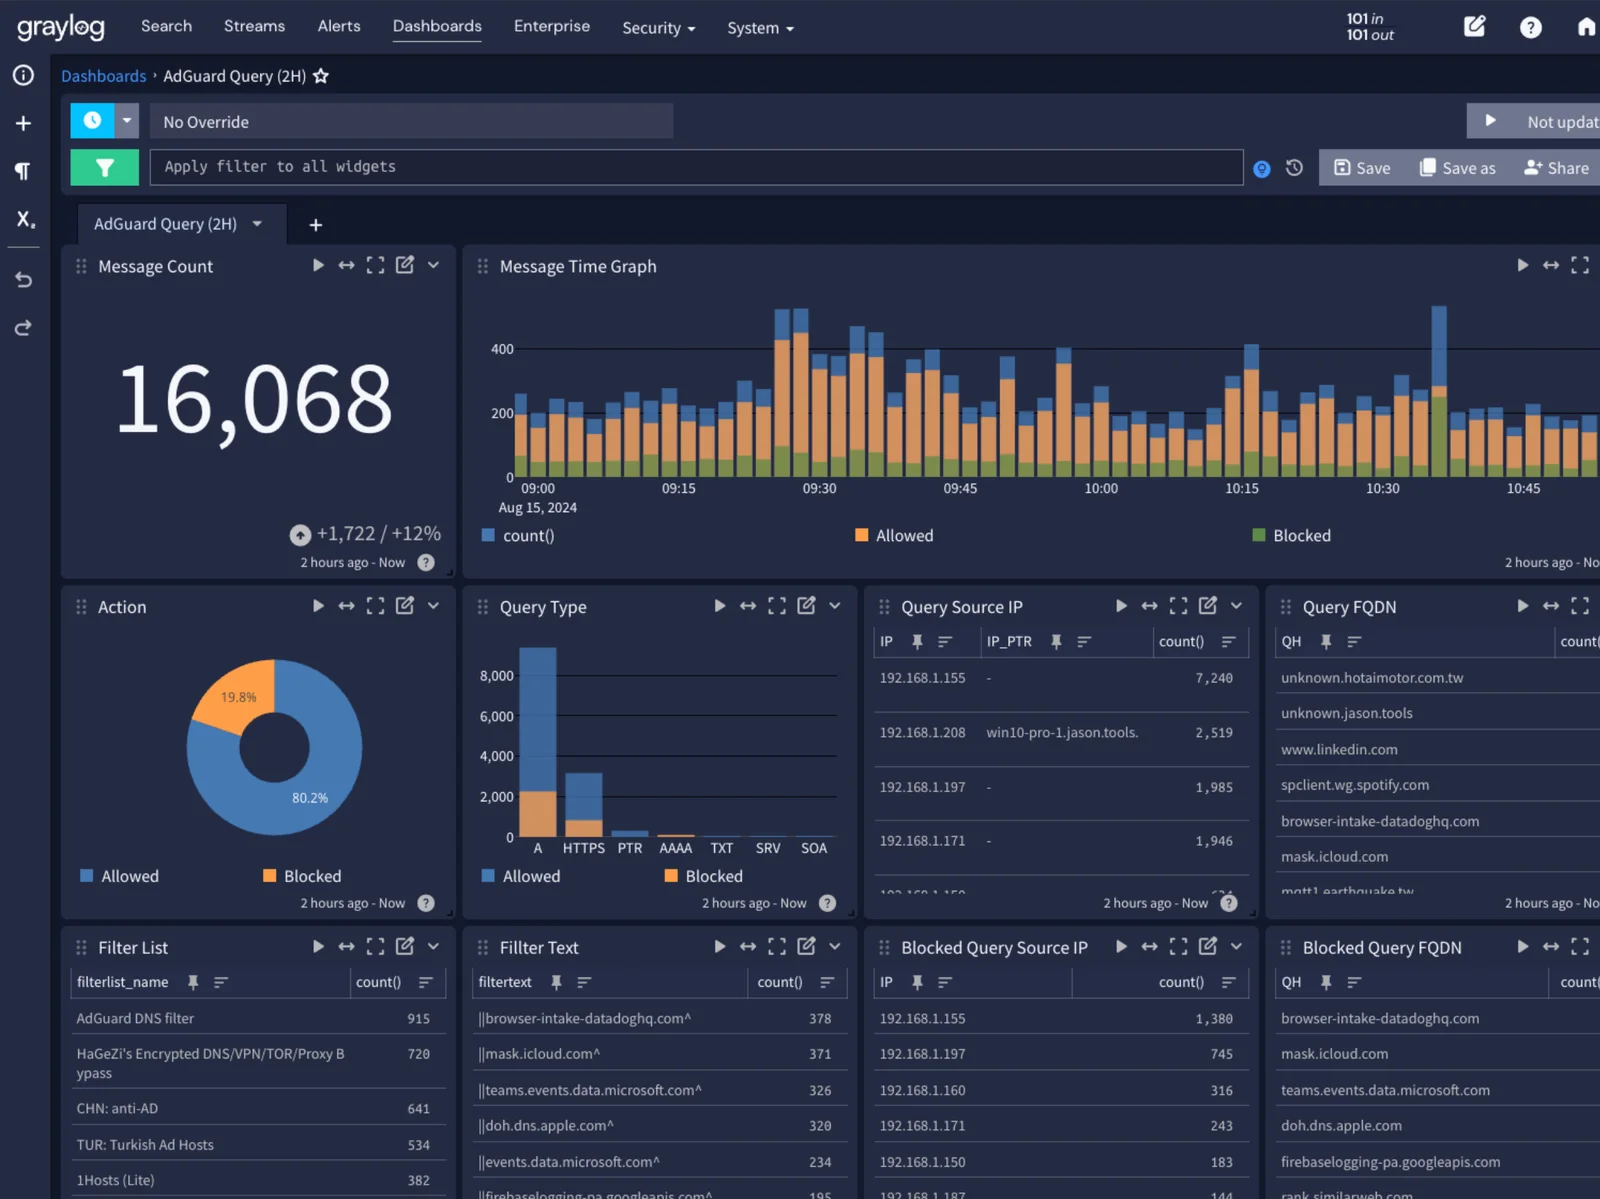Pin the filterlist_name column
This screenshot has width=1600, height=1199.
pos(193,982)
